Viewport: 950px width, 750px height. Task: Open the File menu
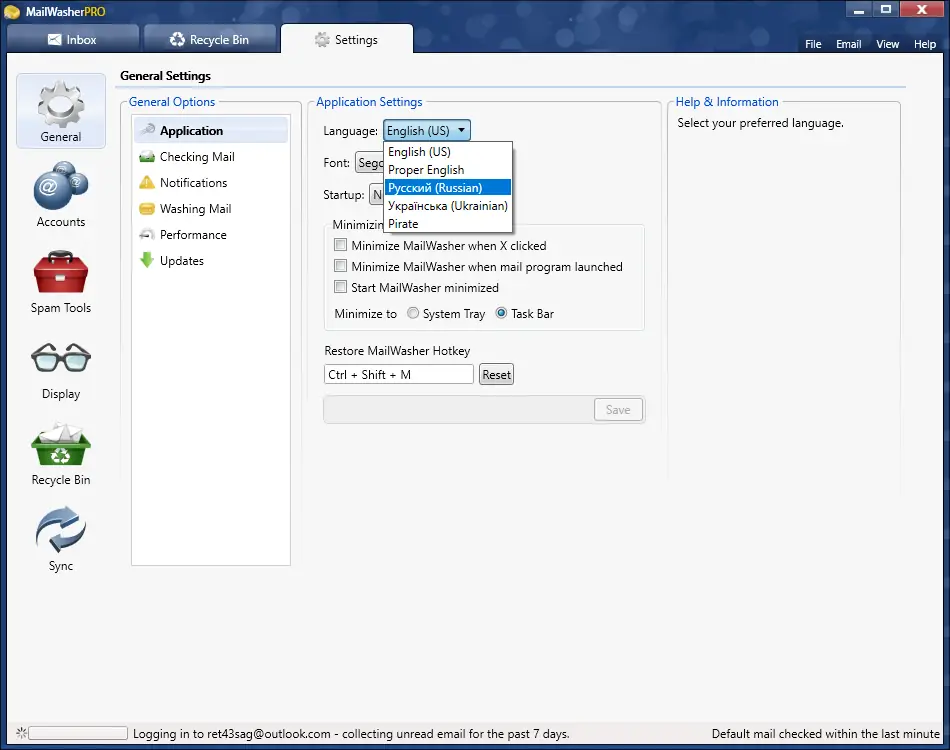coord(813,44)
